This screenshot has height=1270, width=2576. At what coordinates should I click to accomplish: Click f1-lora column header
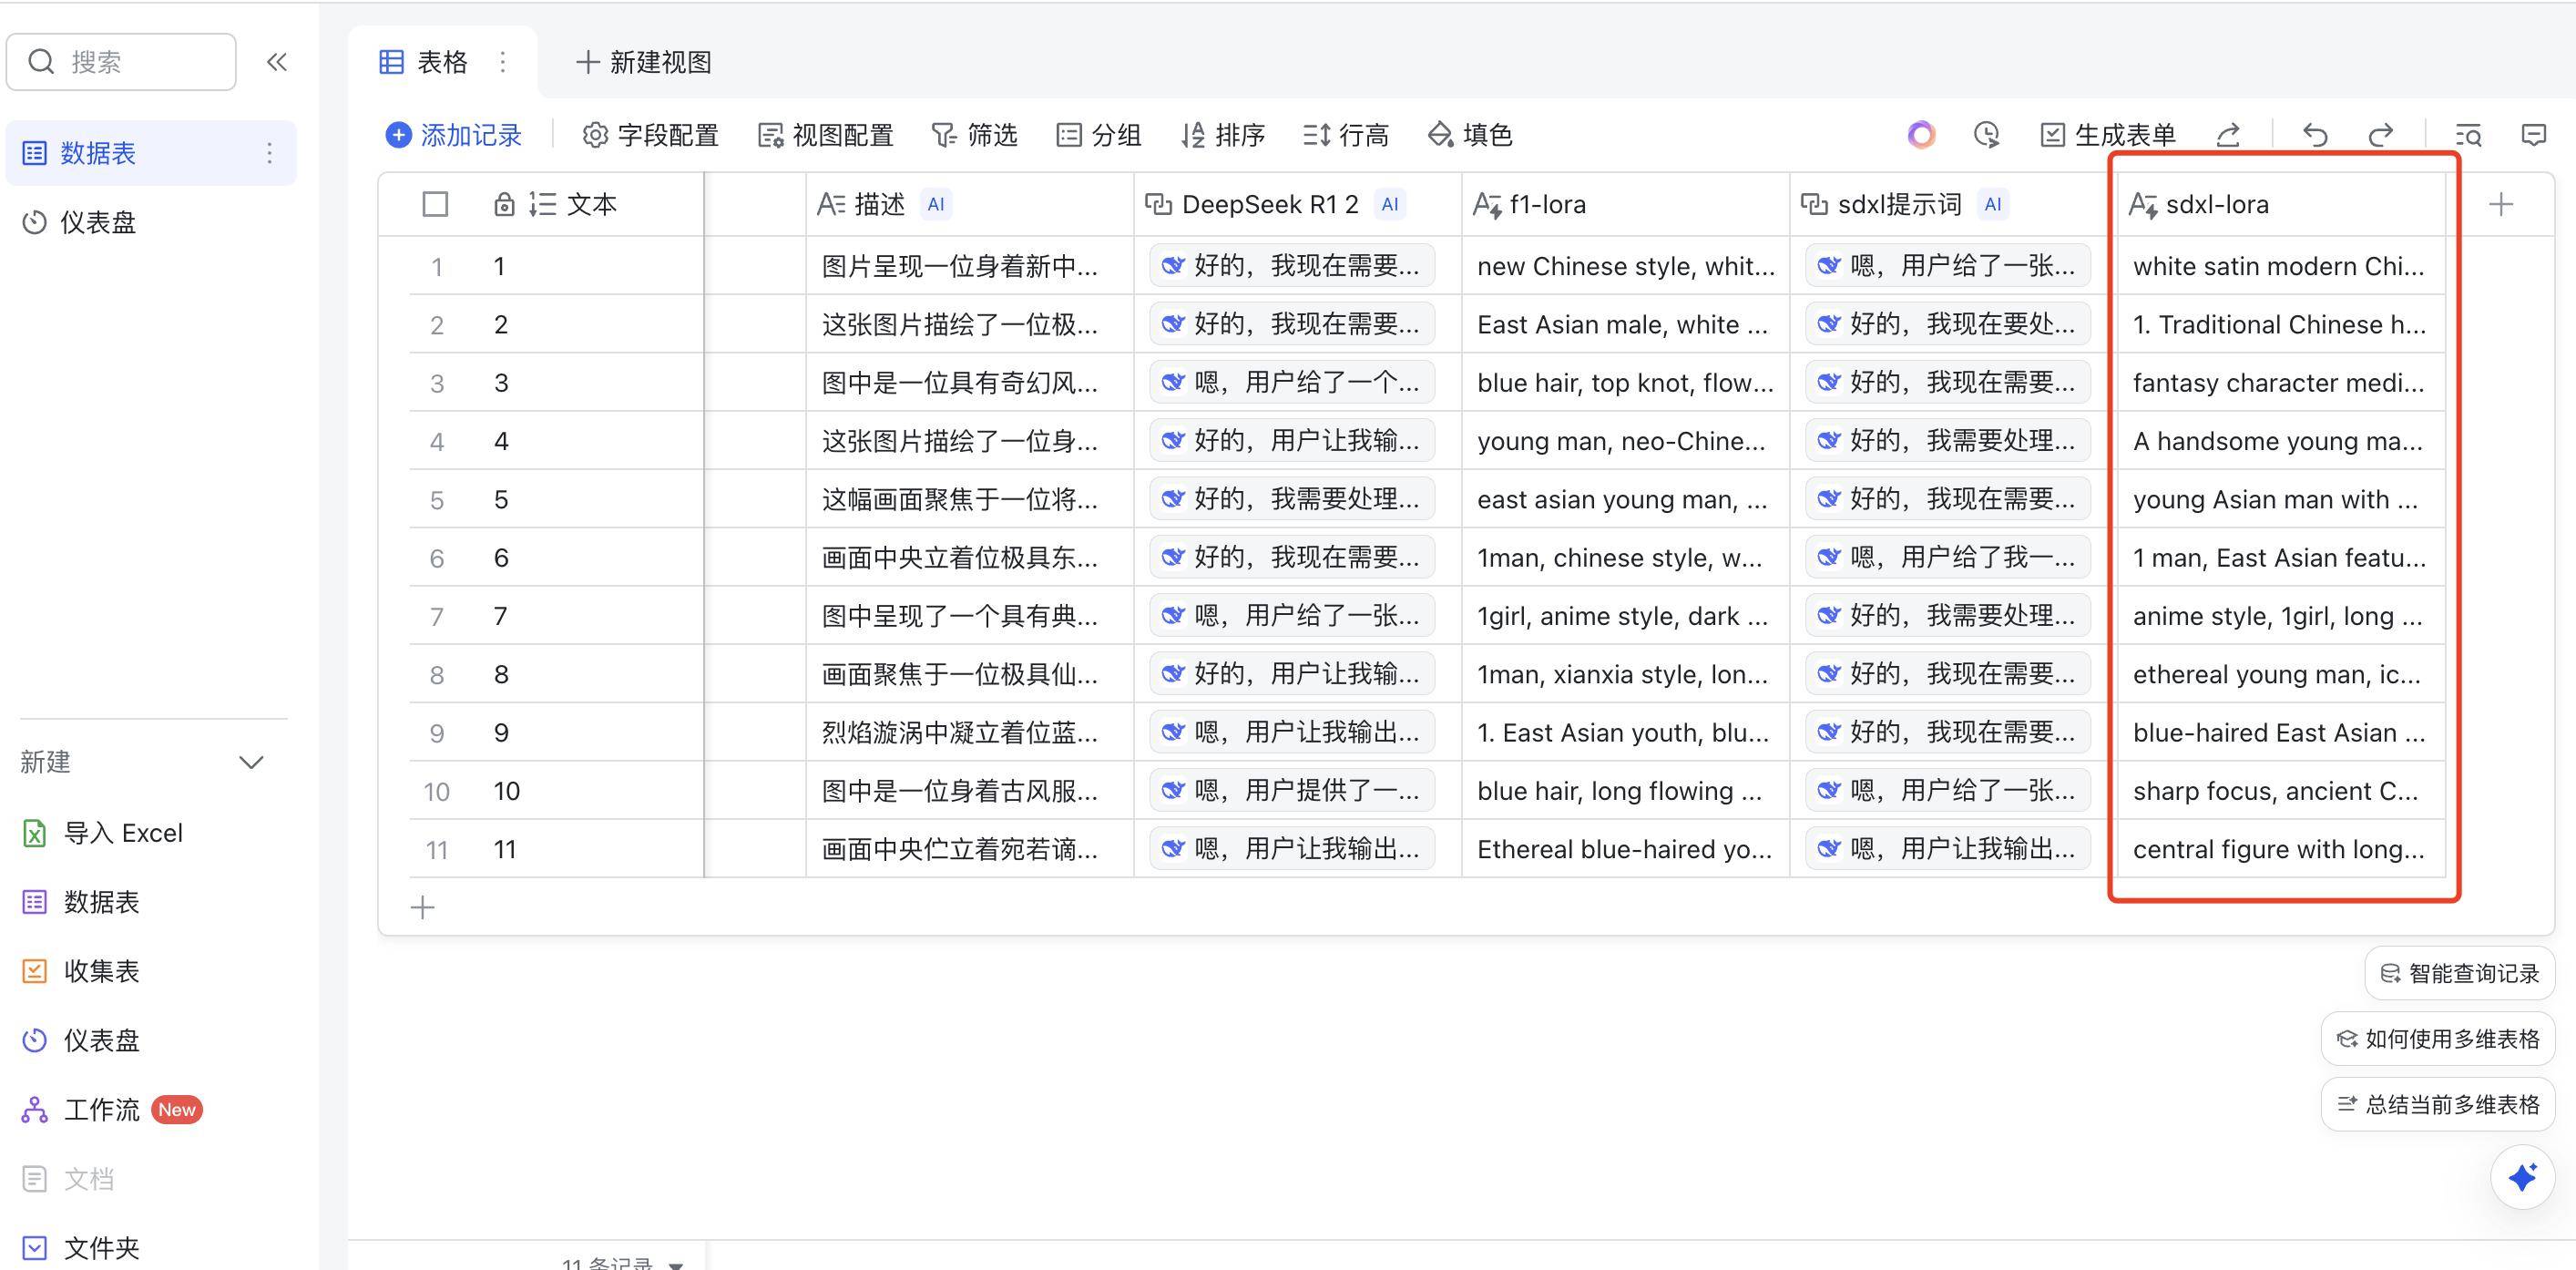pyautogui.click(x=1625, y=205)
